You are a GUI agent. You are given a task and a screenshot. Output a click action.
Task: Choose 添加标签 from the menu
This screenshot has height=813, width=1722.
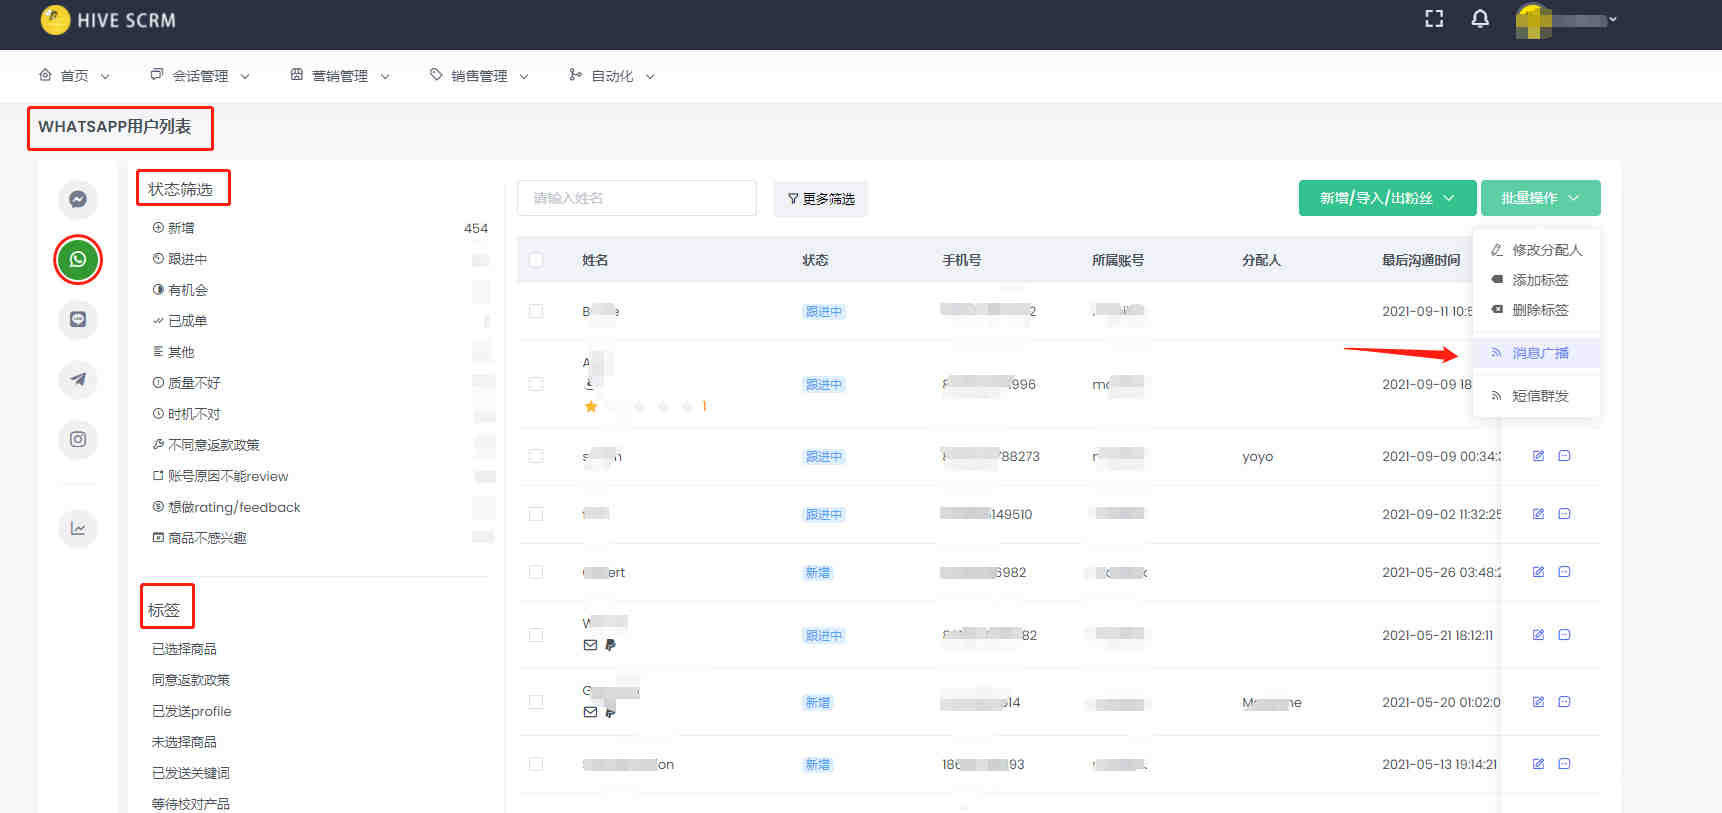pyautogui.click(x=1536, y=280)
